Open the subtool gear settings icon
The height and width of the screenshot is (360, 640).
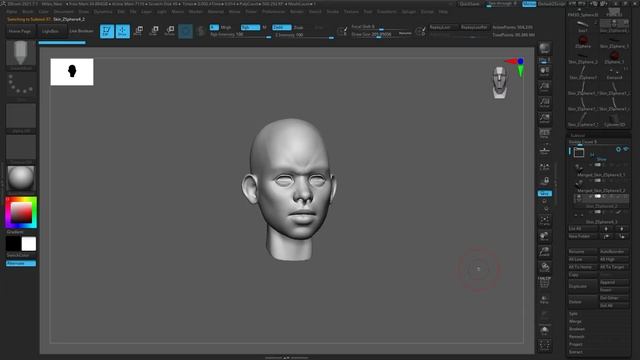[618, 149]
